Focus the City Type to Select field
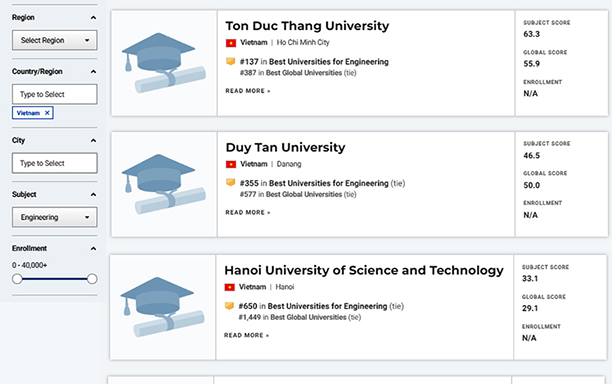612x384 pixels. pos(55,163)
